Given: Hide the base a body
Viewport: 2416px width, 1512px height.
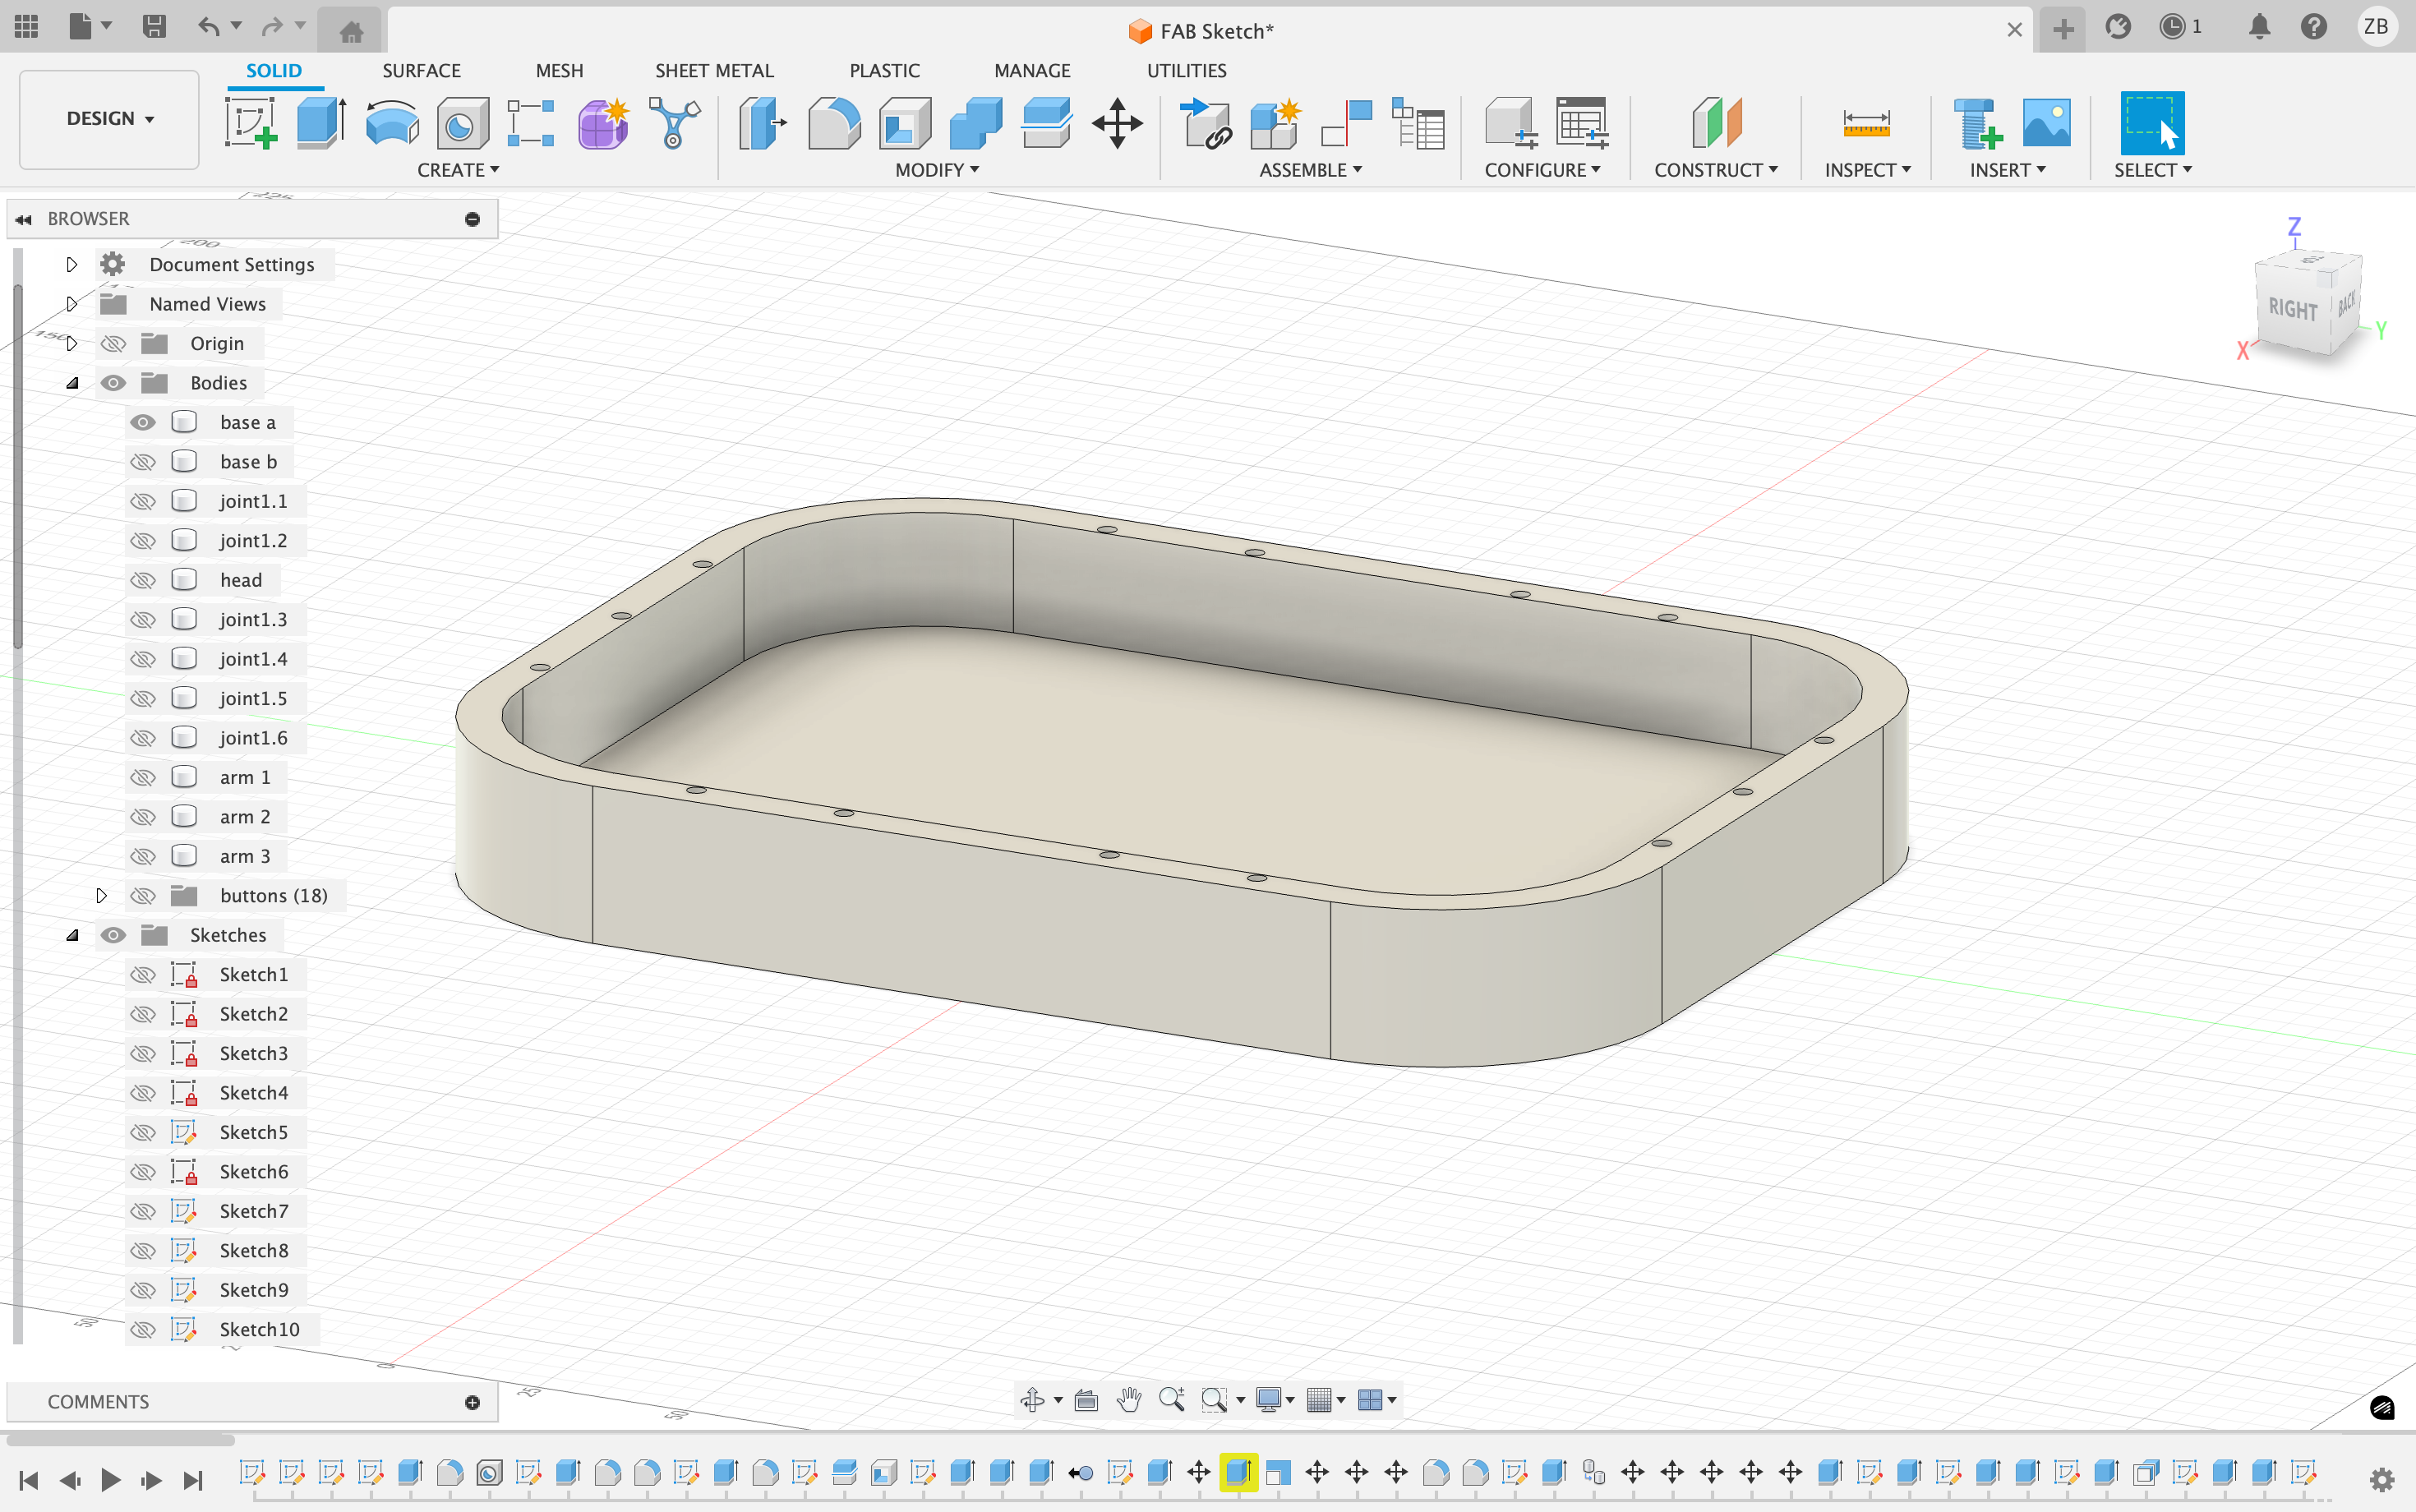Looking at the screenshot, I should pos(143,422).
